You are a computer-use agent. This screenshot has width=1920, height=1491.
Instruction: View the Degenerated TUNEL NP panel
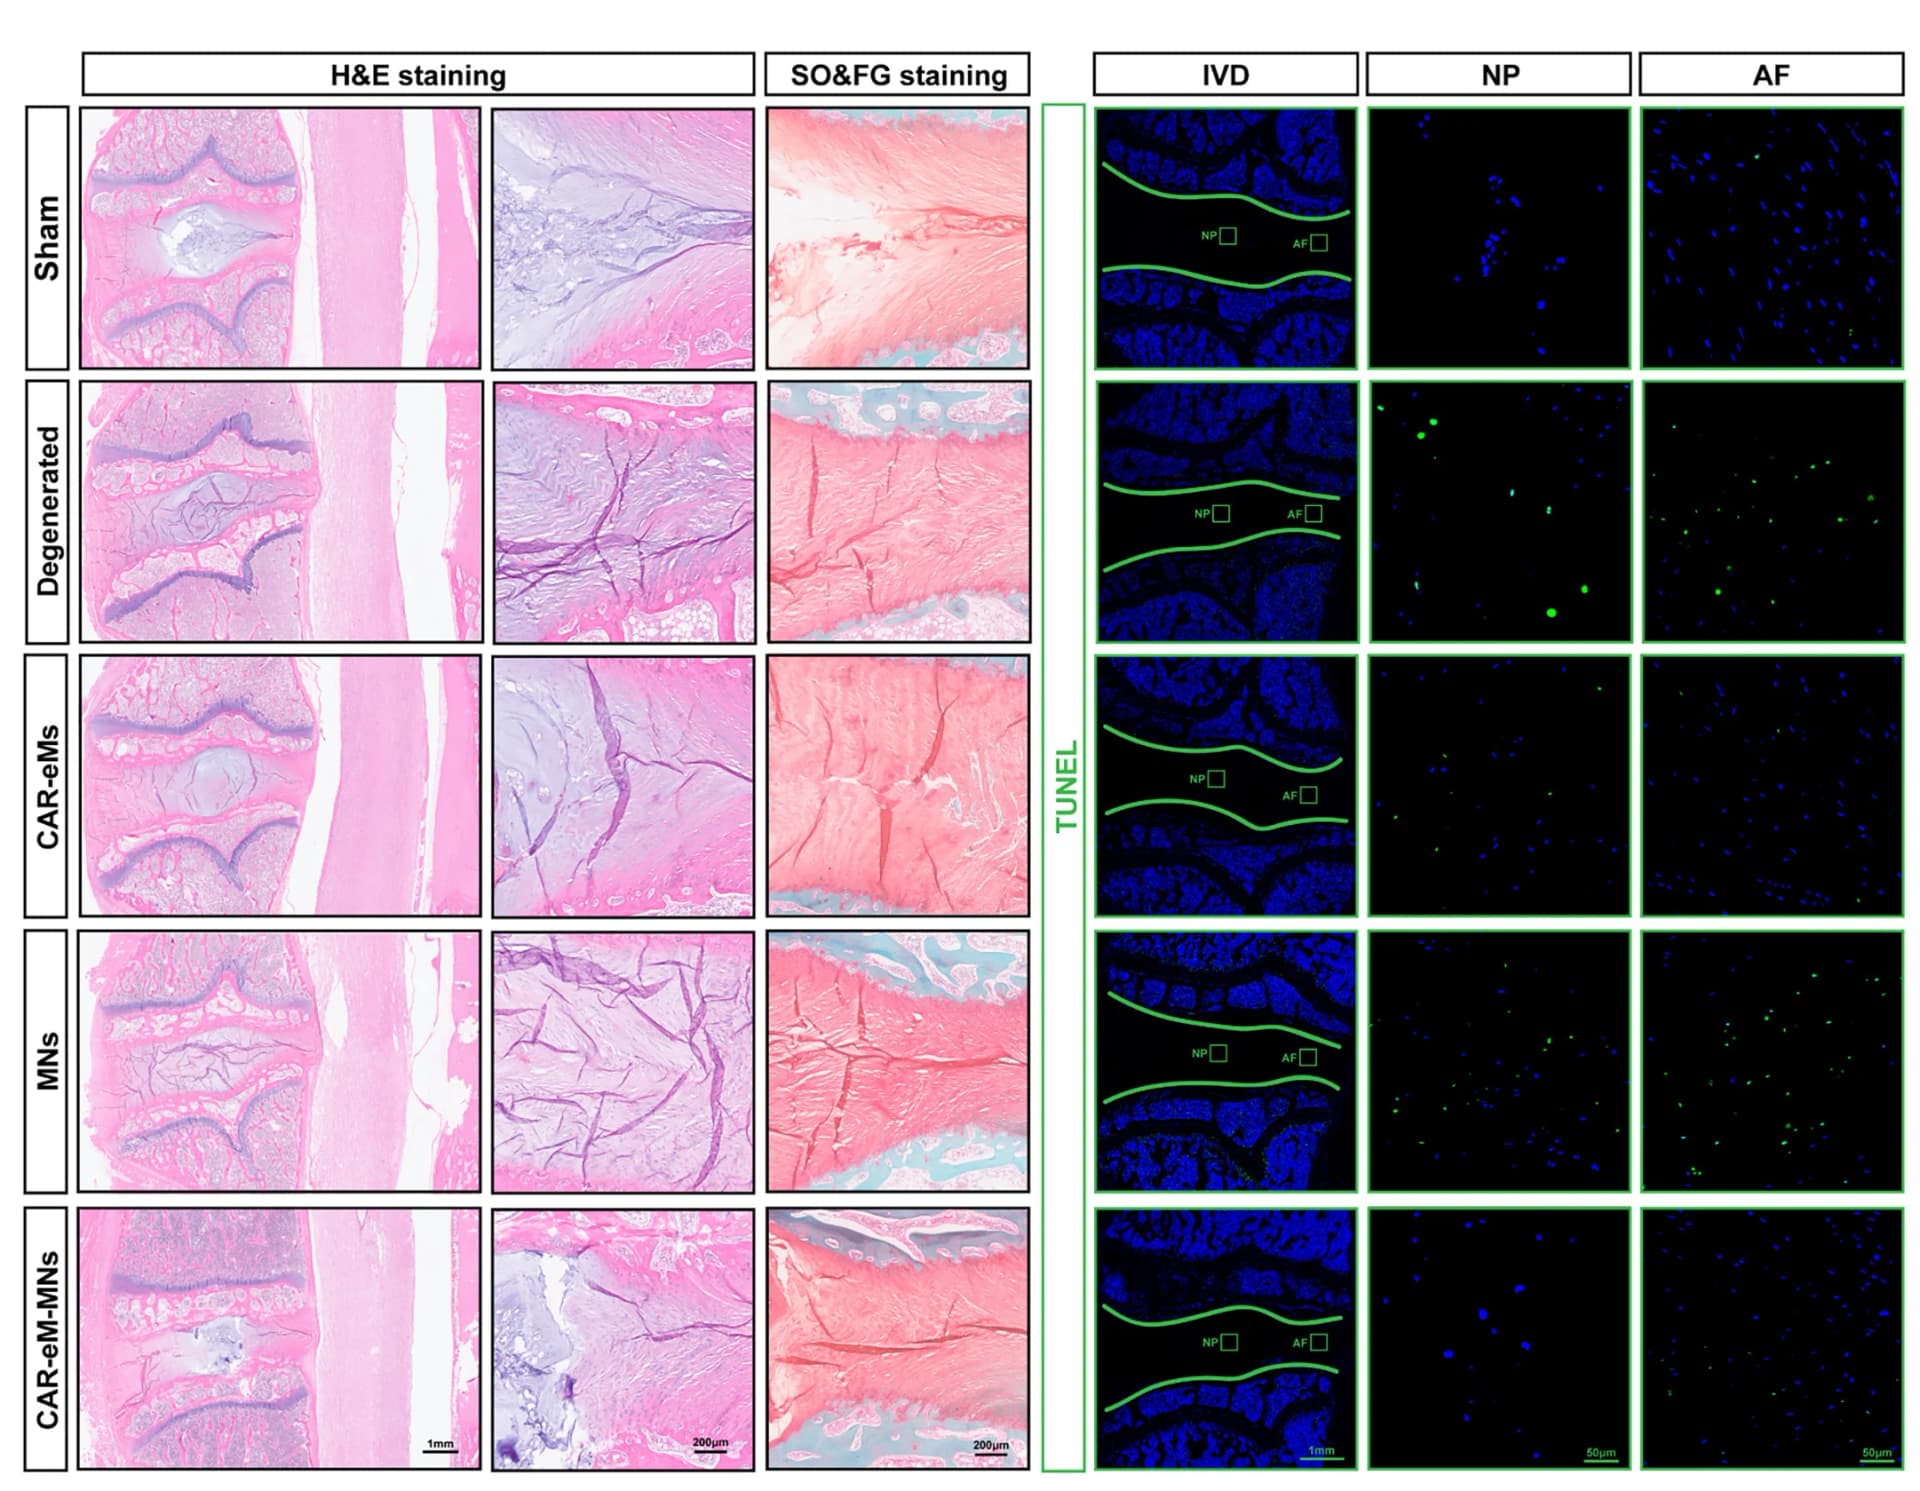click(x=1501, y=511)
